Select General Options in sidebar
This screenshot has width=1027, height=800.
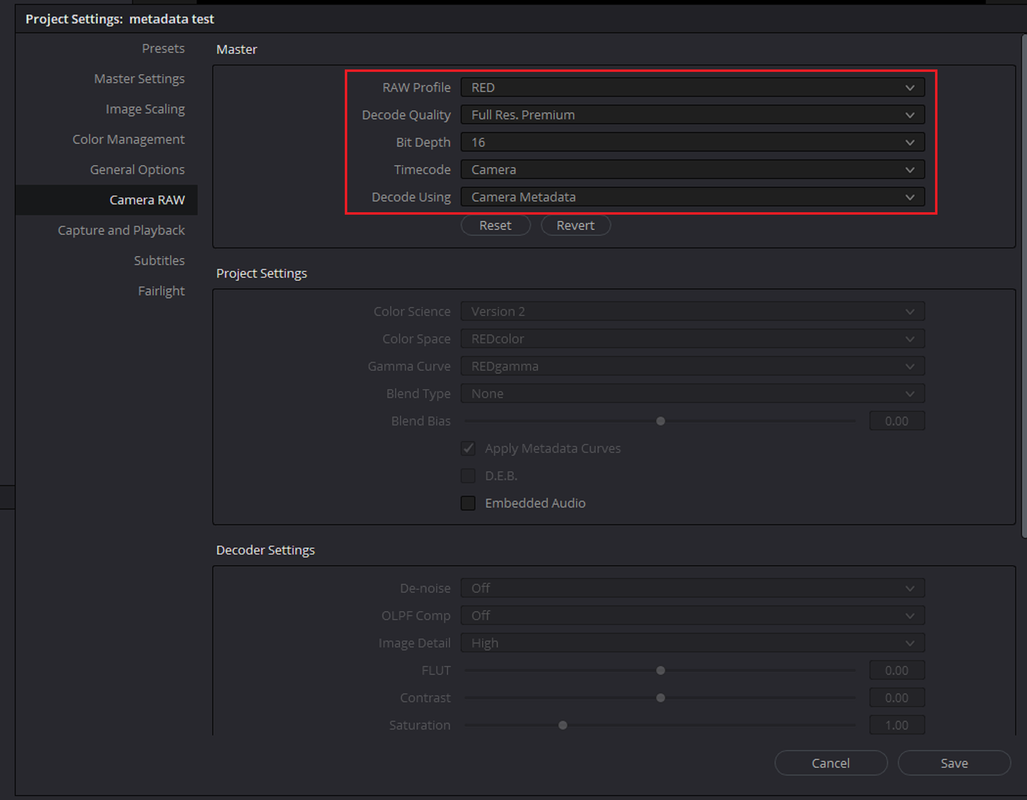137,169
